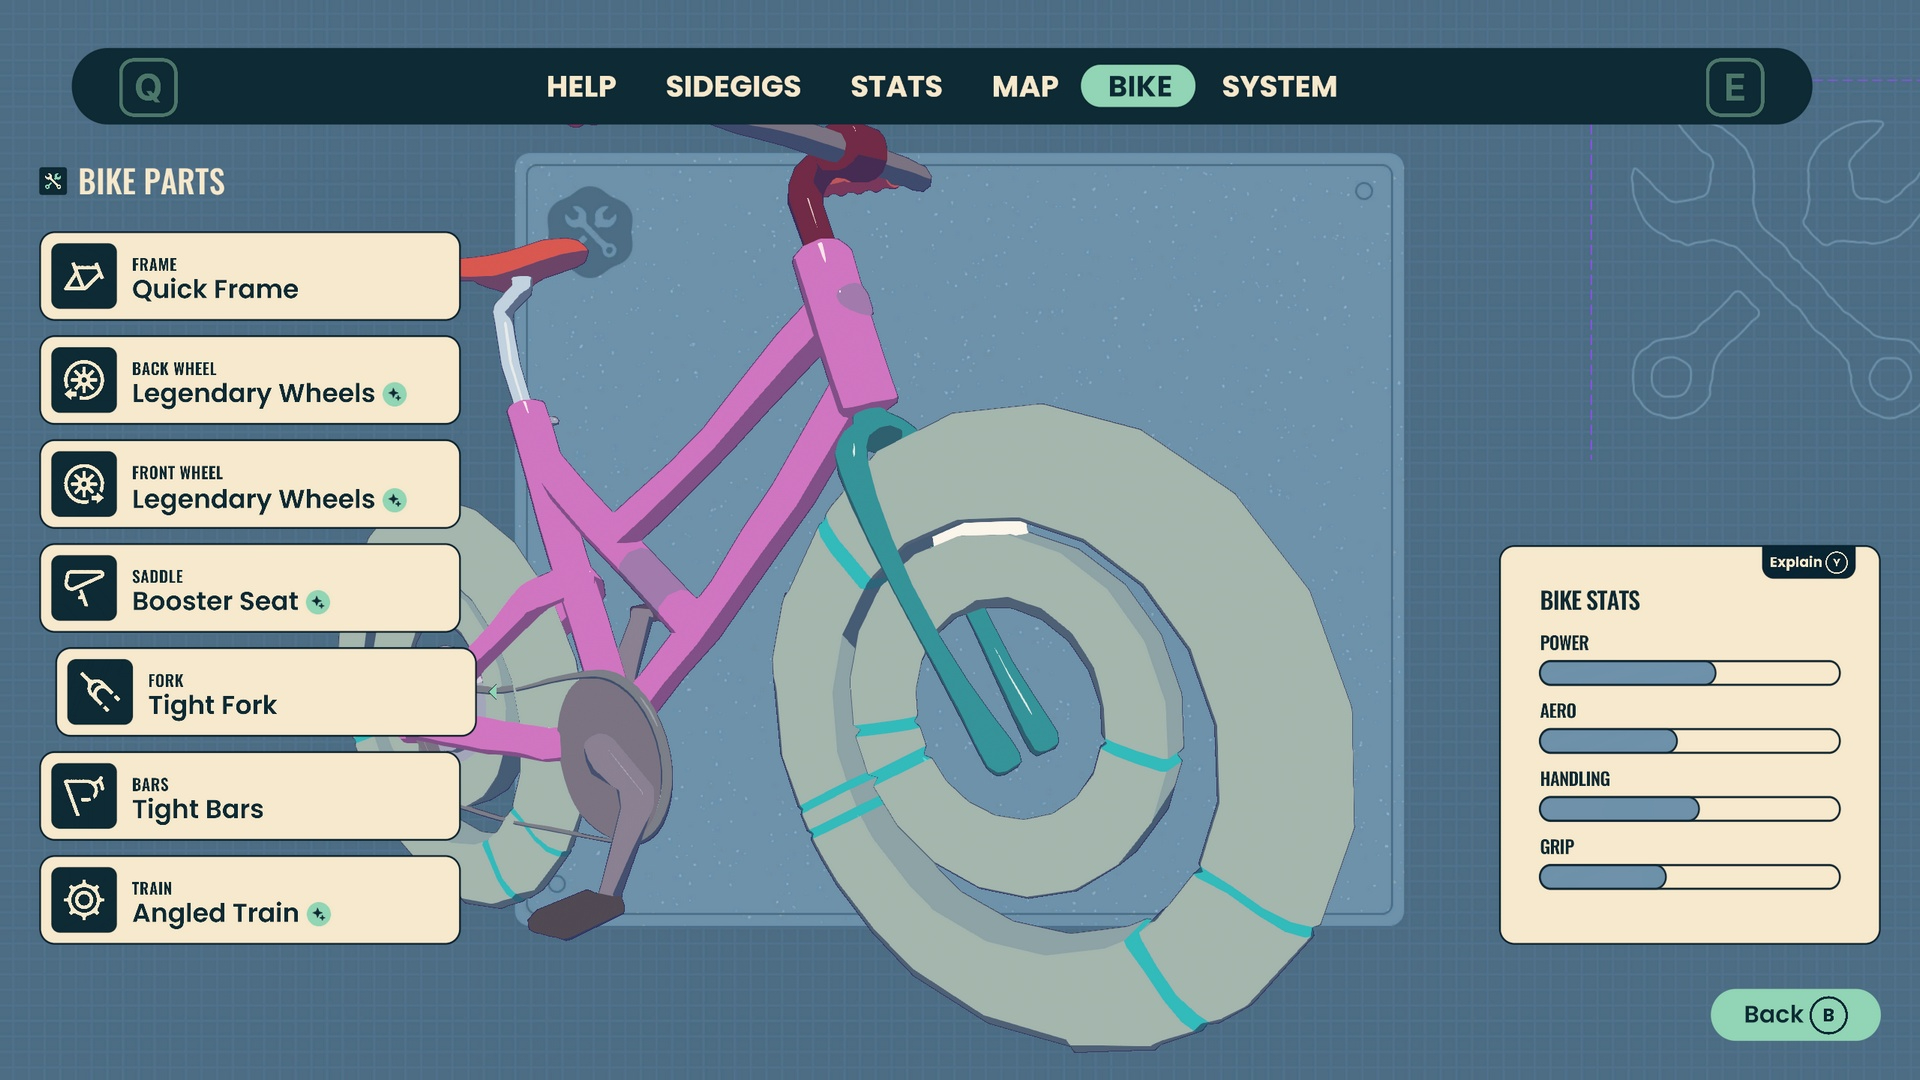Click the BIKE STATS heading
This screenshot has height=1080, width=1920.
click(x=1590, y=601)
